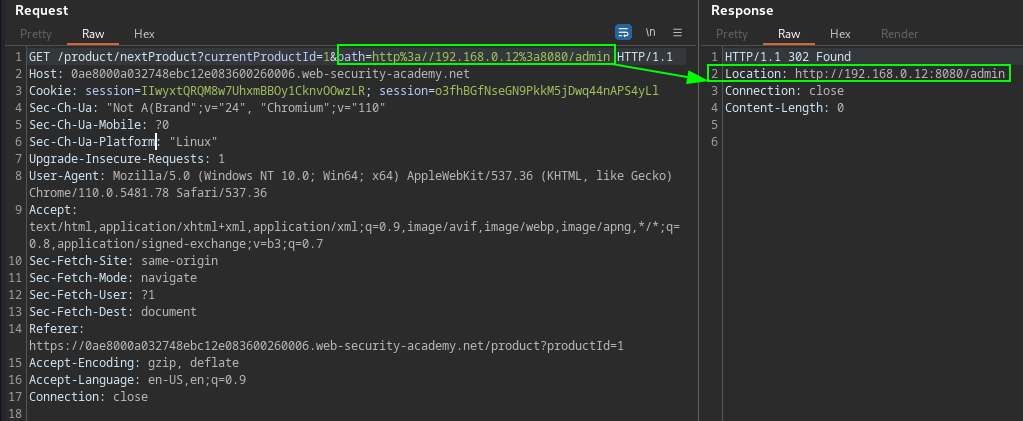1023x421 pixels.
Task: Click the Accept-Language header line
Action: pyautogui.click(x=137, y=379)
